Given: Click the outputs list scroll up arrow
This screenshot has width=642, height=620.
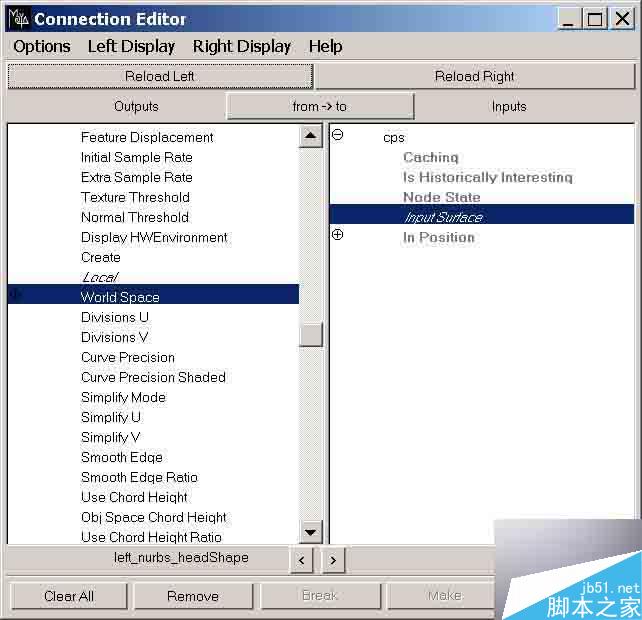Looking at the screenshot, I should (311, 136).
